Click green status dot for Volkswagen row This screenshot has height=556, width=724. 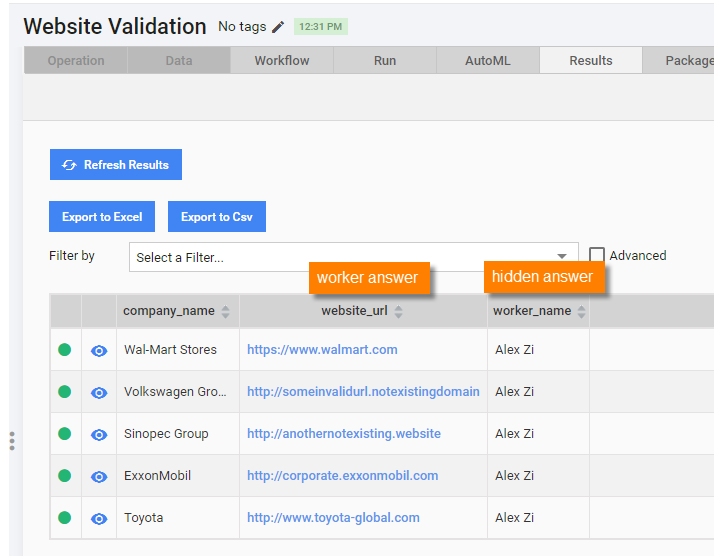tap(65, 392)
